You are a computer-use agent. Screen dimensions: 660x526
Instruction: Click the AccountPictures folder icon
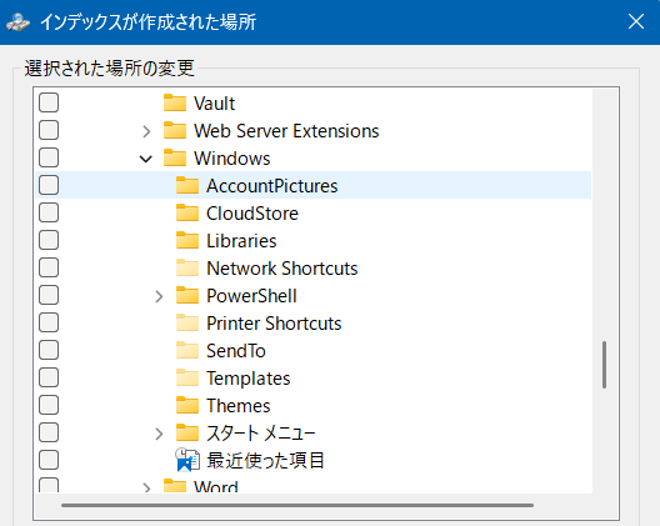click(x=187, y=185)
